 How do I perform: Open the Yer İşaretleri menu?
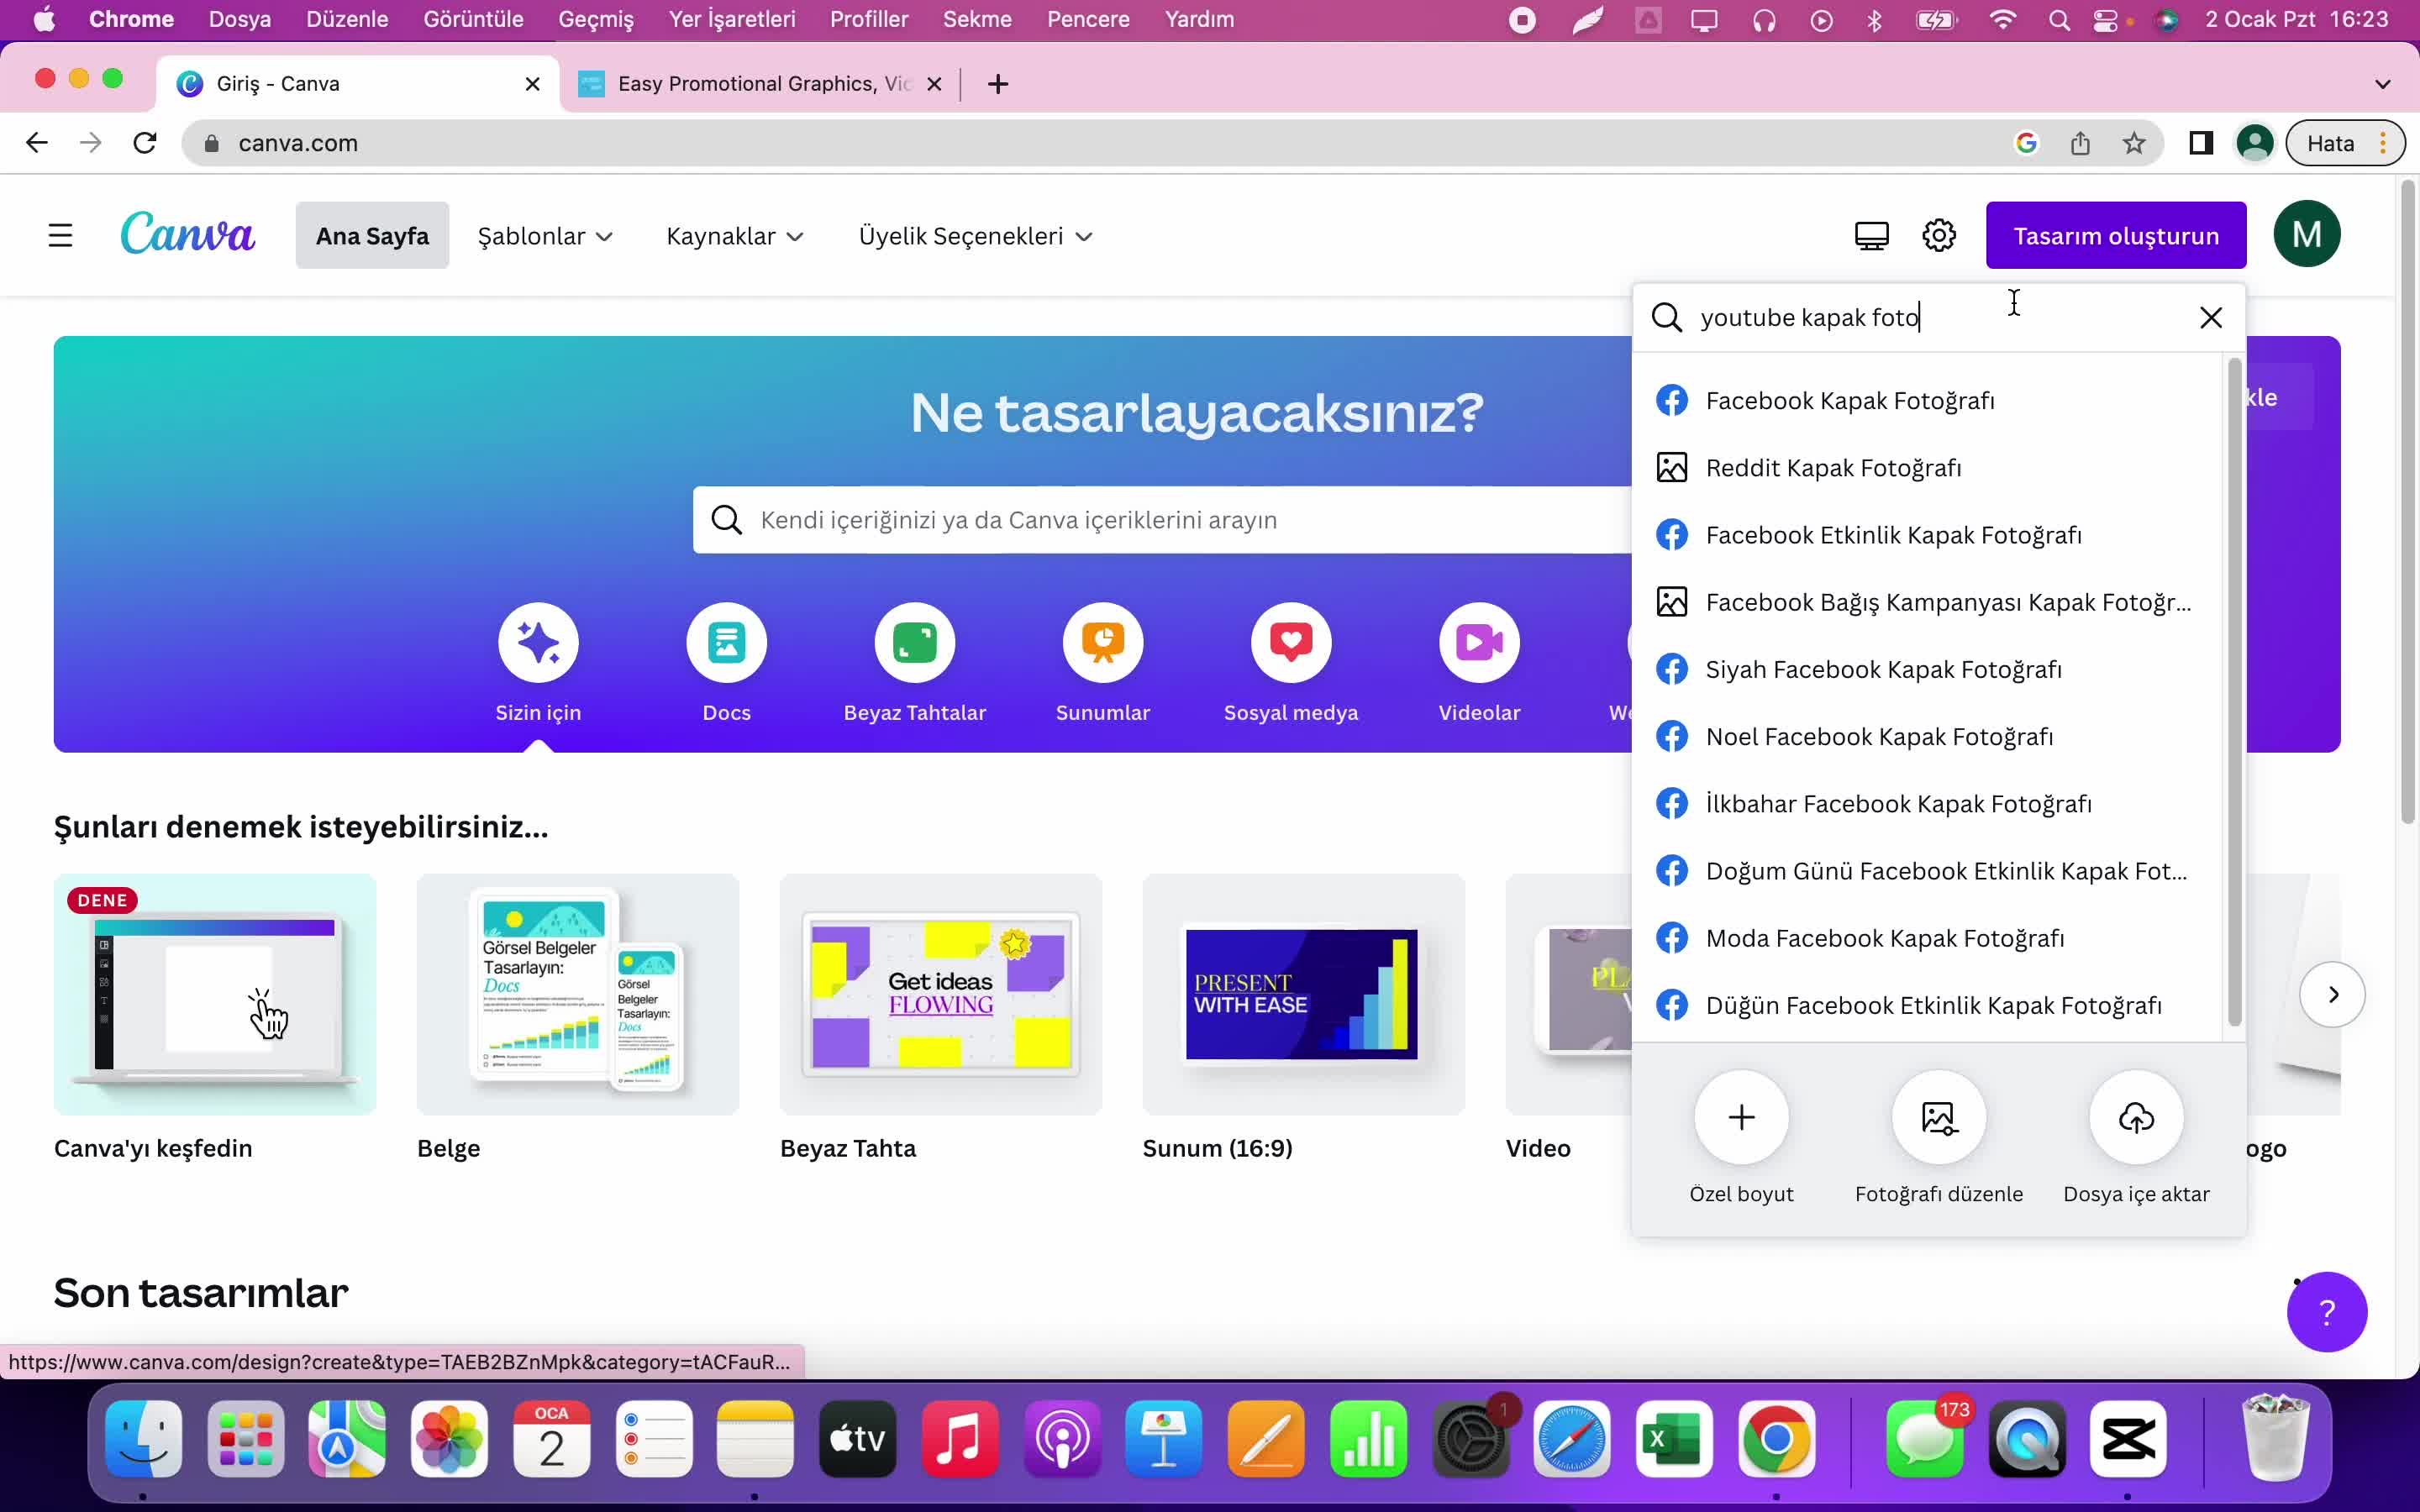(732, 20)
